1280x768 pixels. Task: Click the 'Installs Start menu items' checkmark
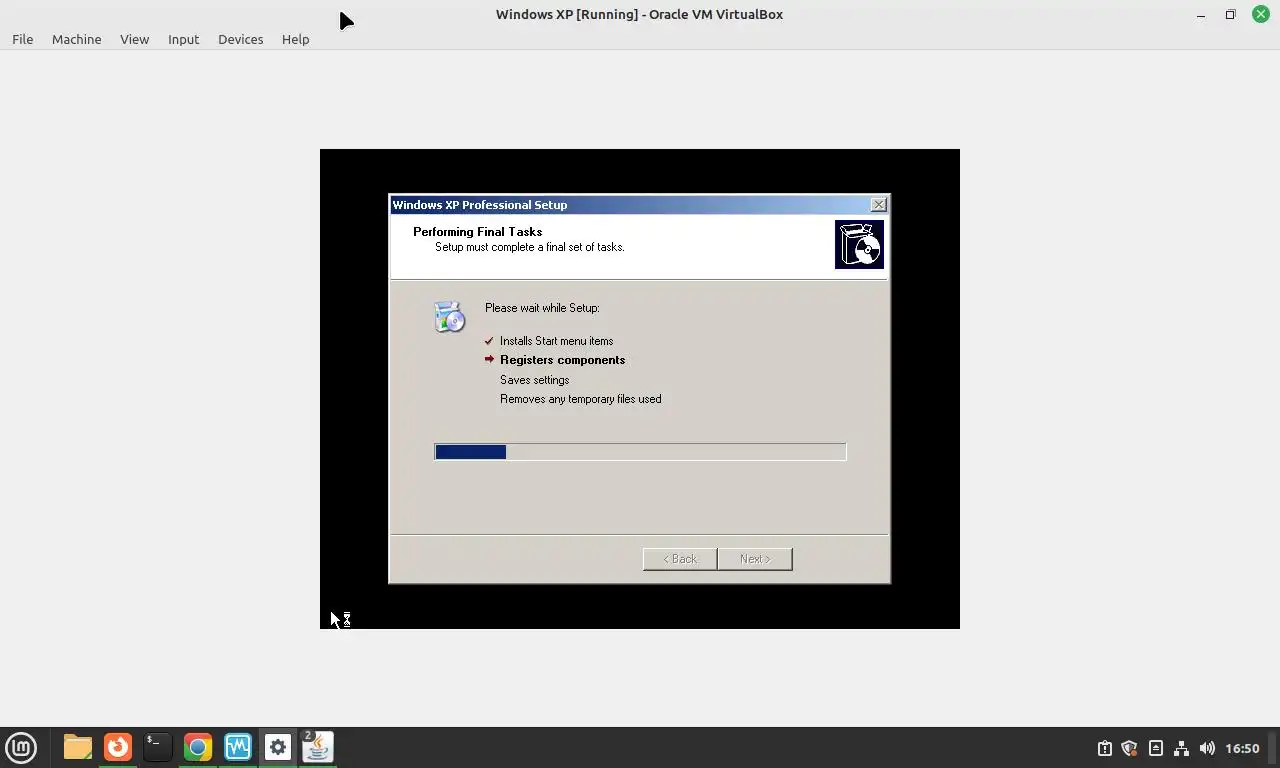[x=489, y=341]
